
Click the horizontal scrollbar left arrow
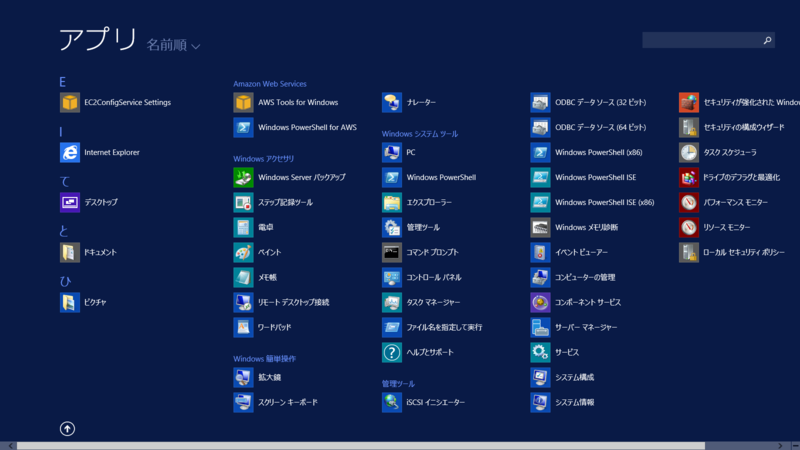click(10, 446)
